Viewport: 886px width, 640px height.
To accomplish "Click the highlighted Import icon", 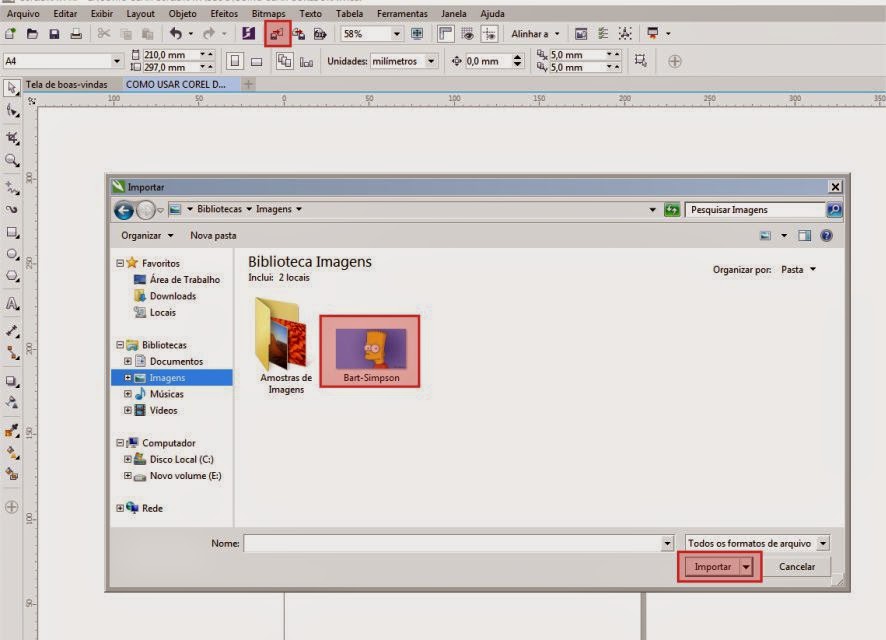I will pos(277,34).
